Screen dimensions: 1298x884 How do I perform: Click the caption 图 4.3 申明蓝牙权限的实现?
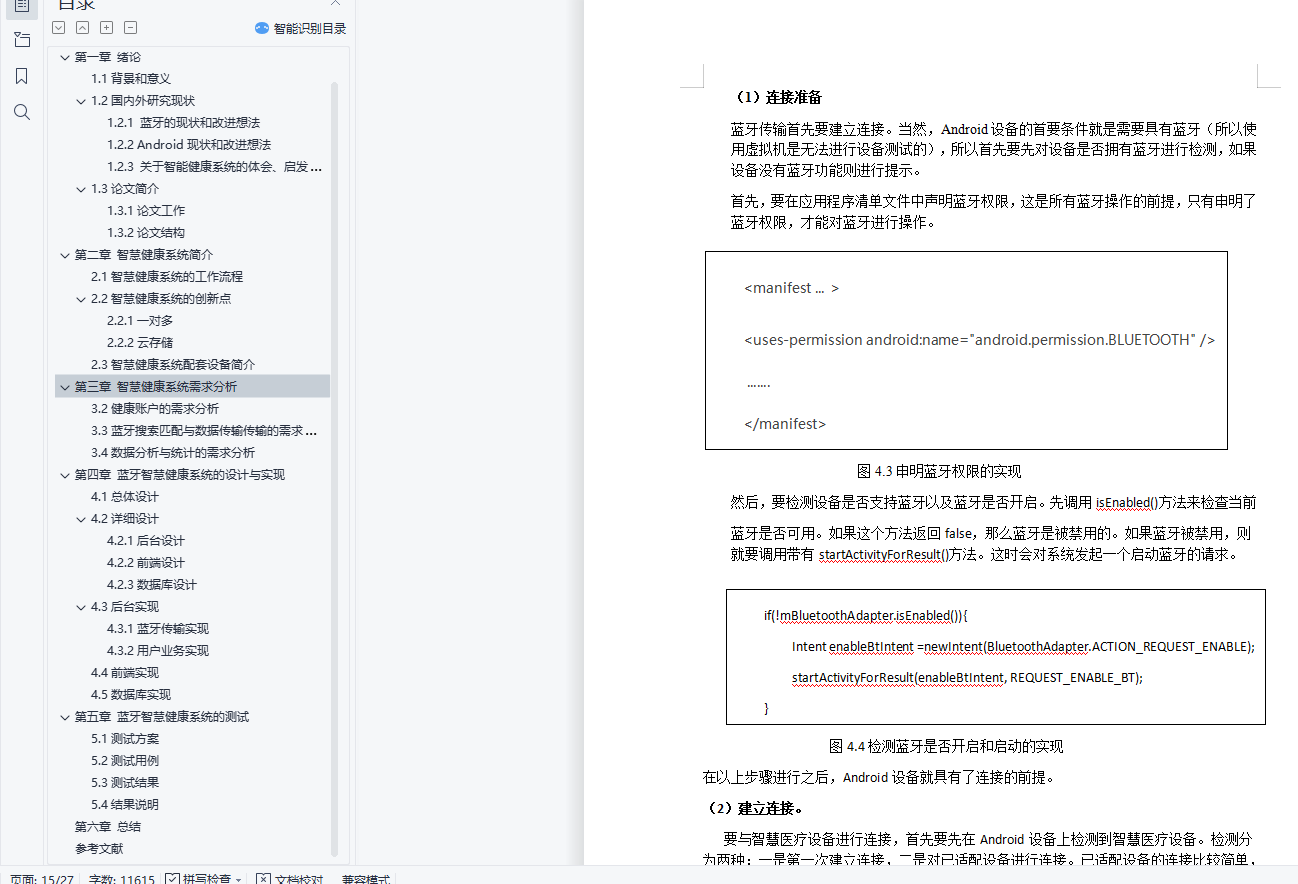click(x=939, y=471)
